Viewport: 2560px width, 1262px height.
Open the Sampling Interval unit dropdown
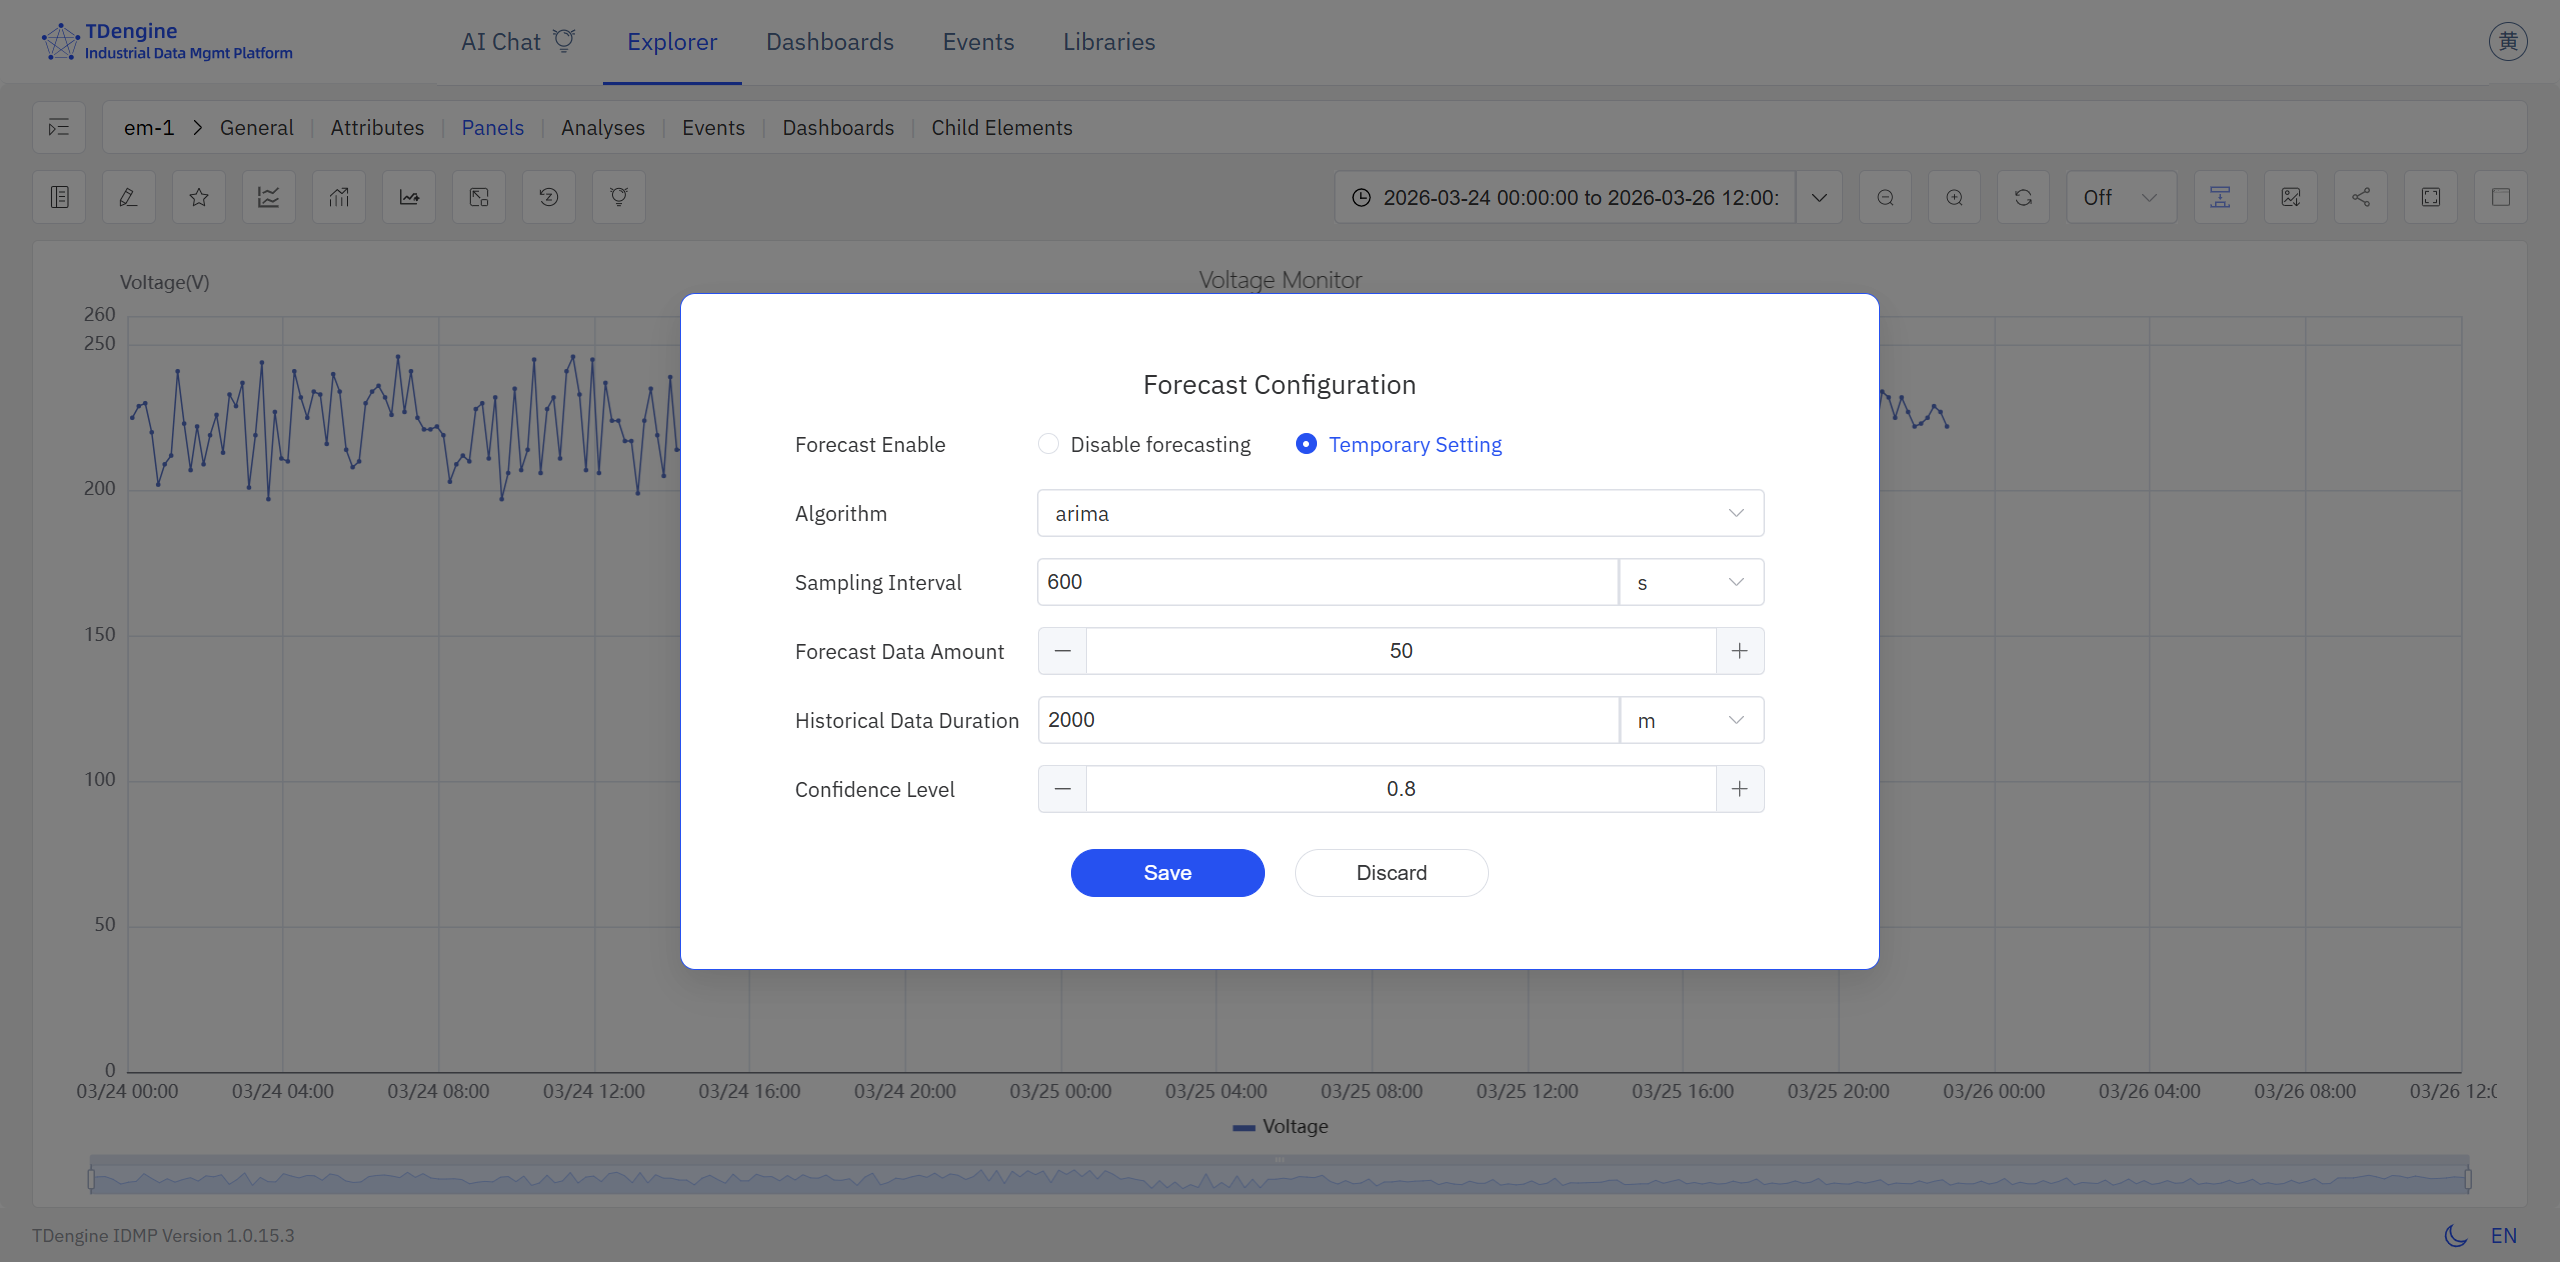click(1690, 582)
